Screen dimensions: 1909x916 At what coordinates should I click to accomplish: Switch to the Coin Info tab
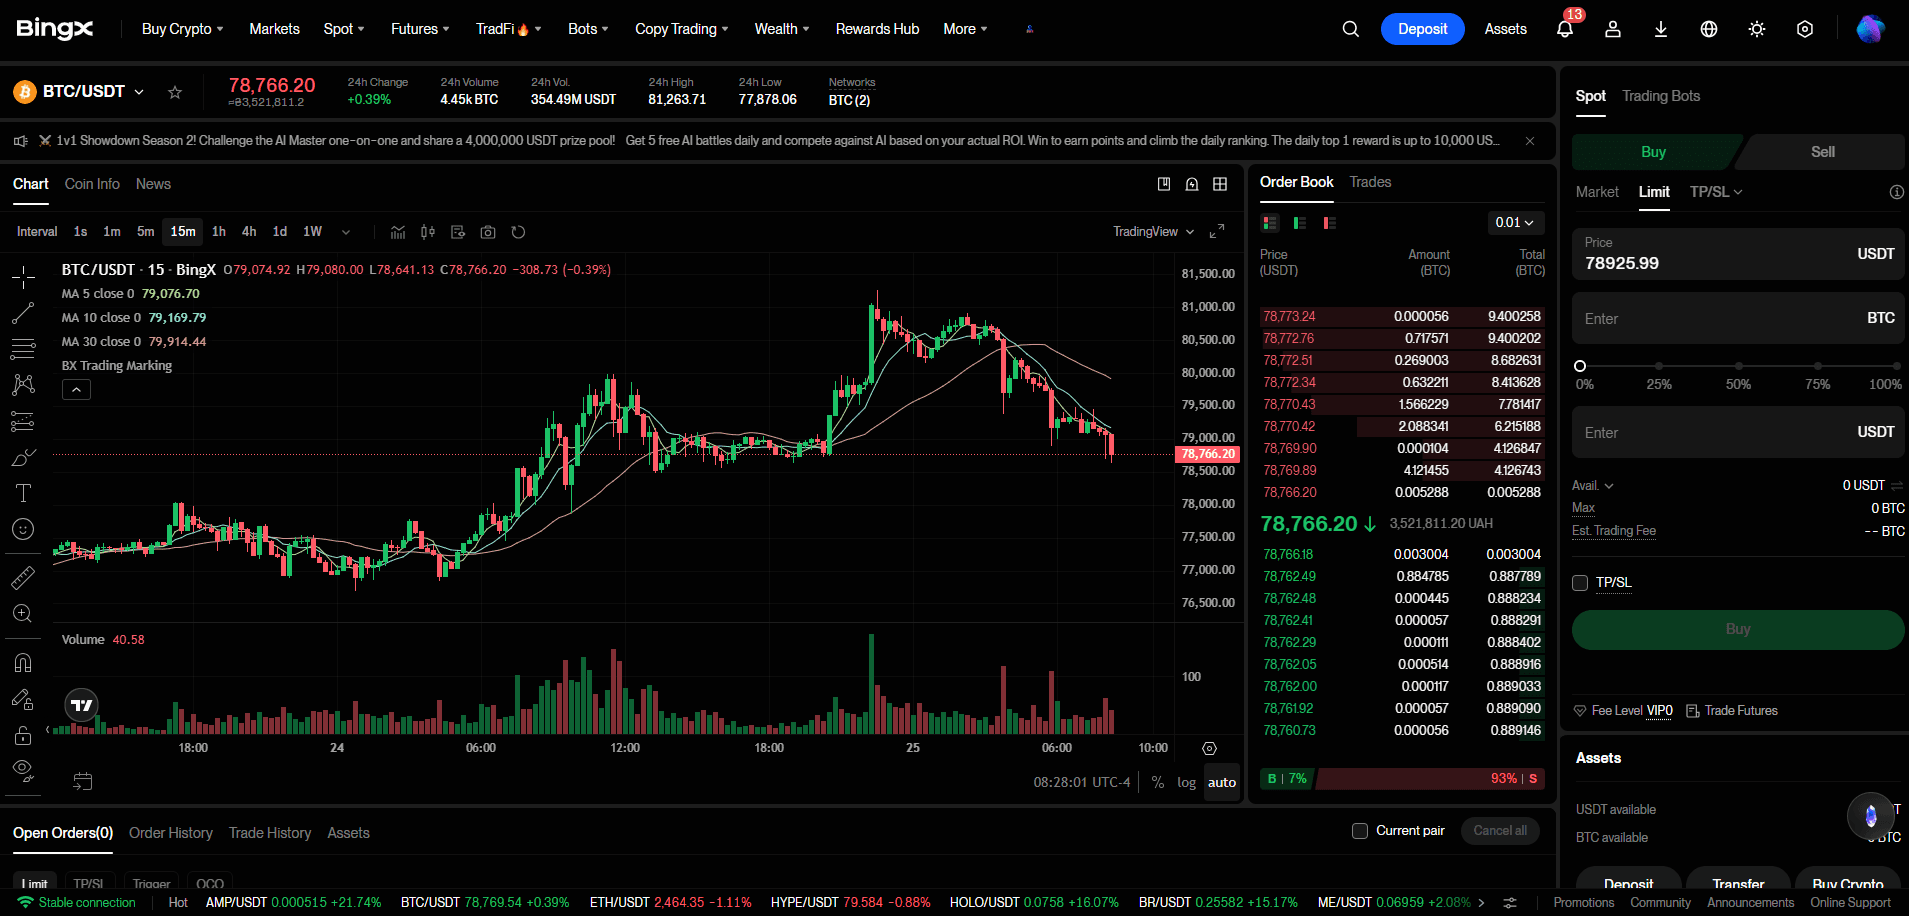pyautogui.click(x=92, y=184)
